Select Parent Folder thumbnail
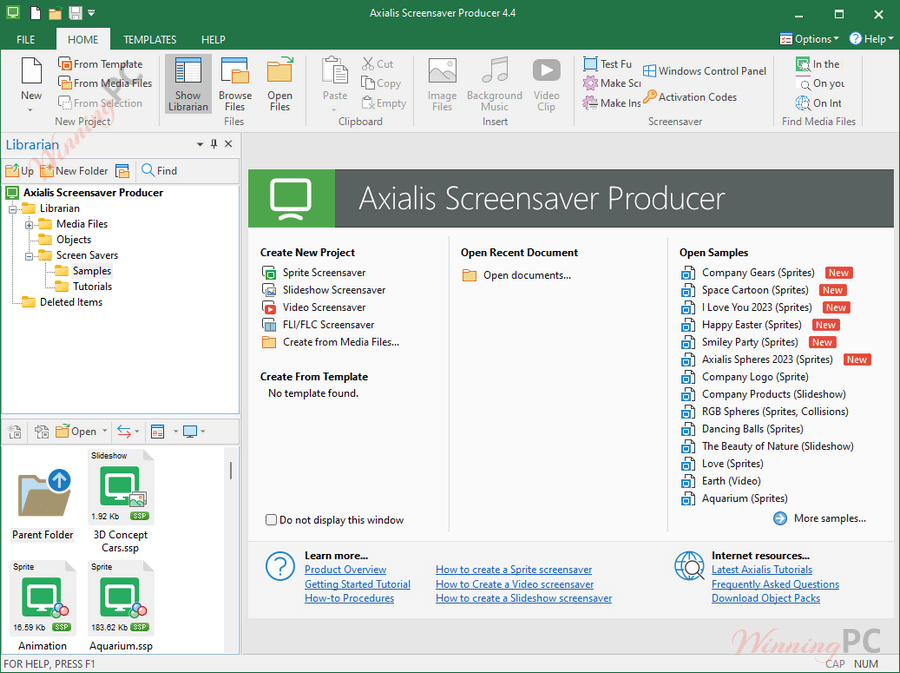This screenshot has height=673, width=900. pos(43,503)
